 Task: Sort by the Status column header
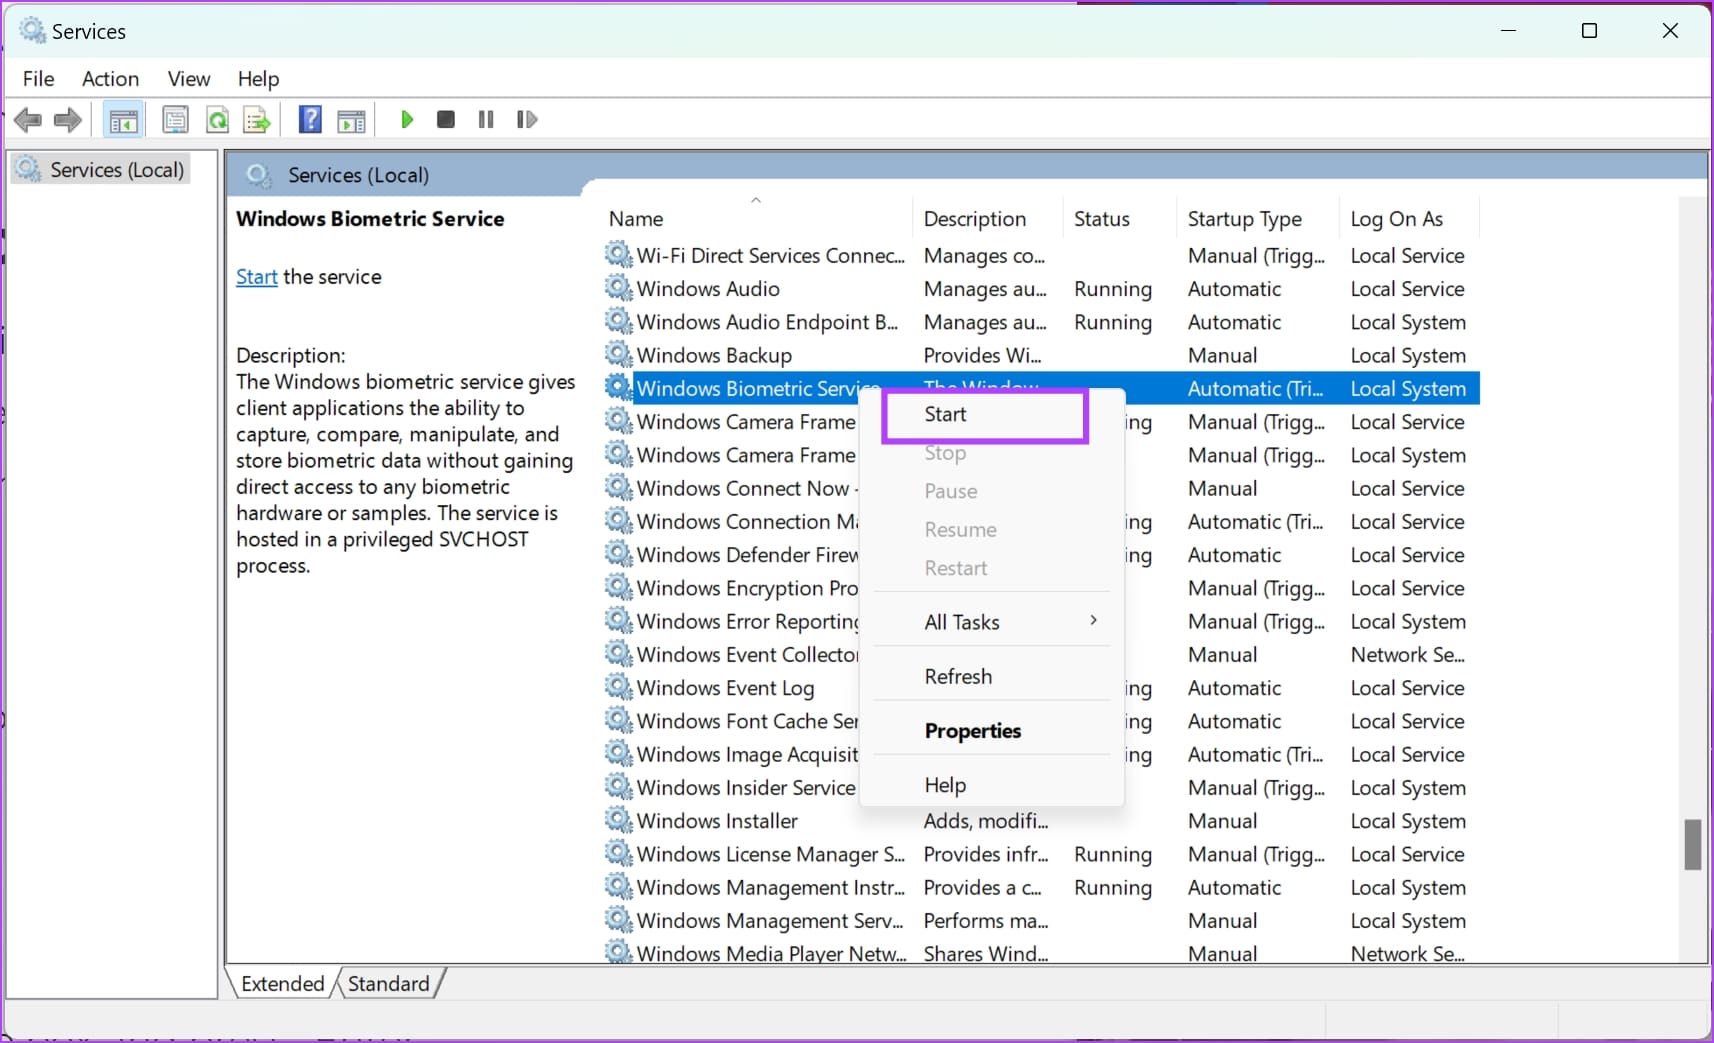tap(1118, 219)
